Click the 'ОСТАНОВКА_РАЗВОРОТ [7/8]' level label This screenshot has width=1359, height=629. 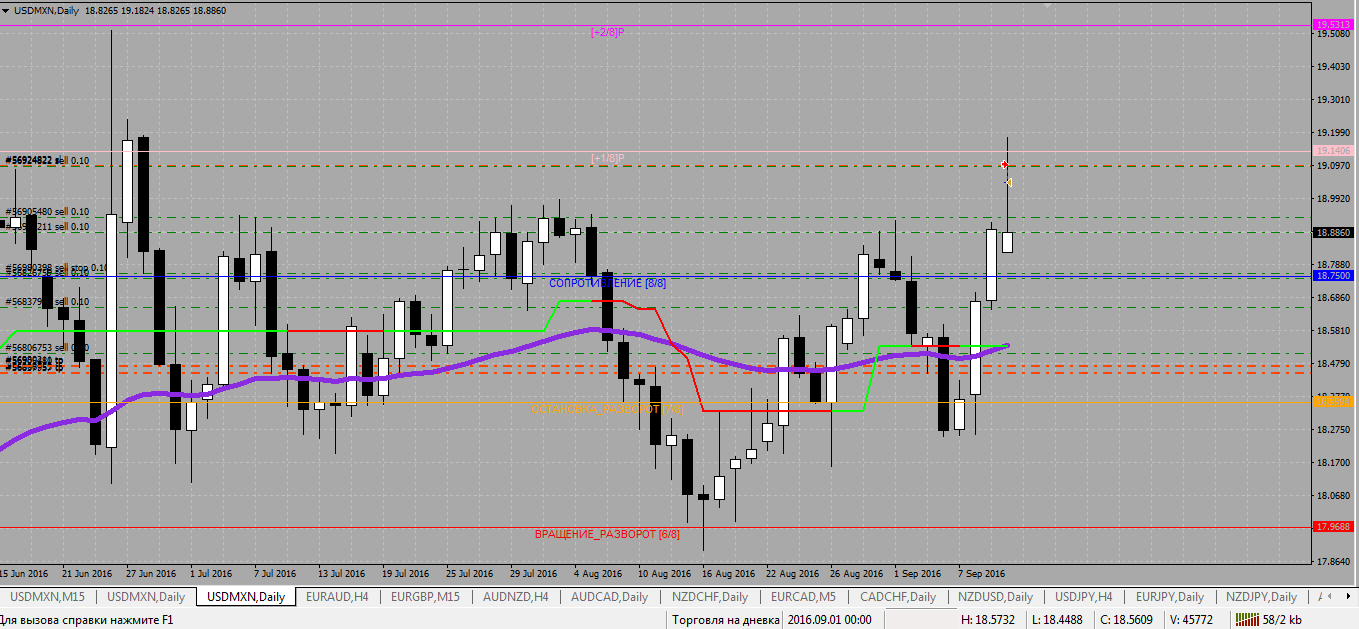coord(606,409)
